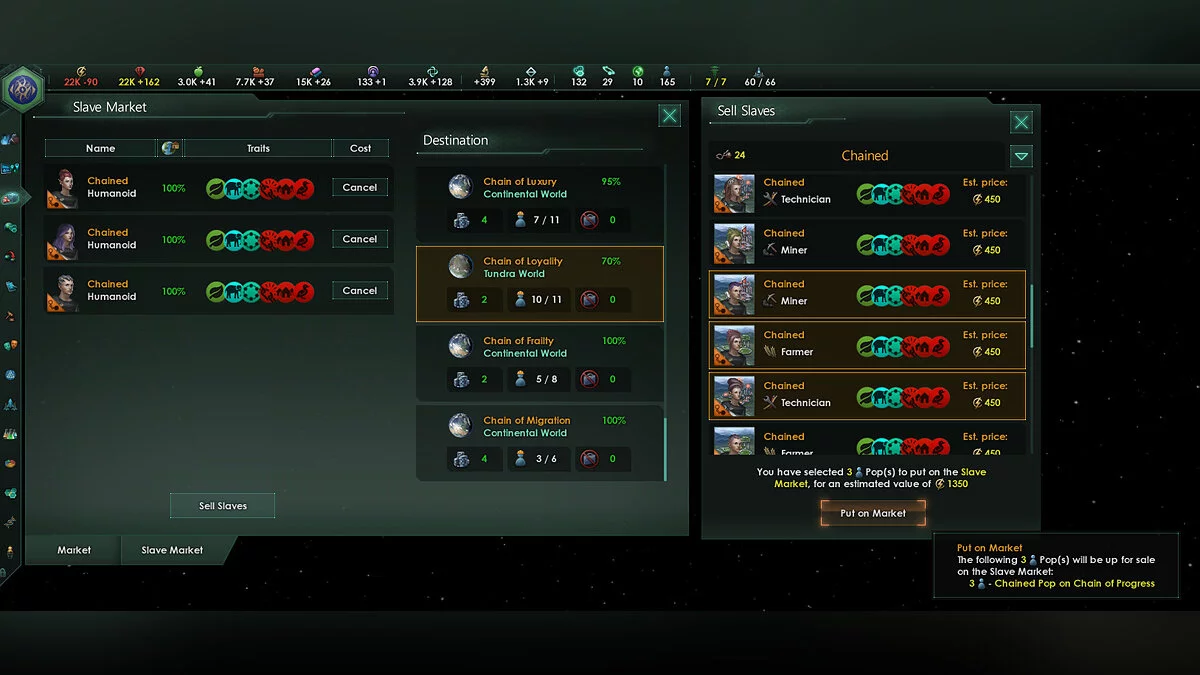
Task: Check the energy credits resource icon
Action: point(82,72)
